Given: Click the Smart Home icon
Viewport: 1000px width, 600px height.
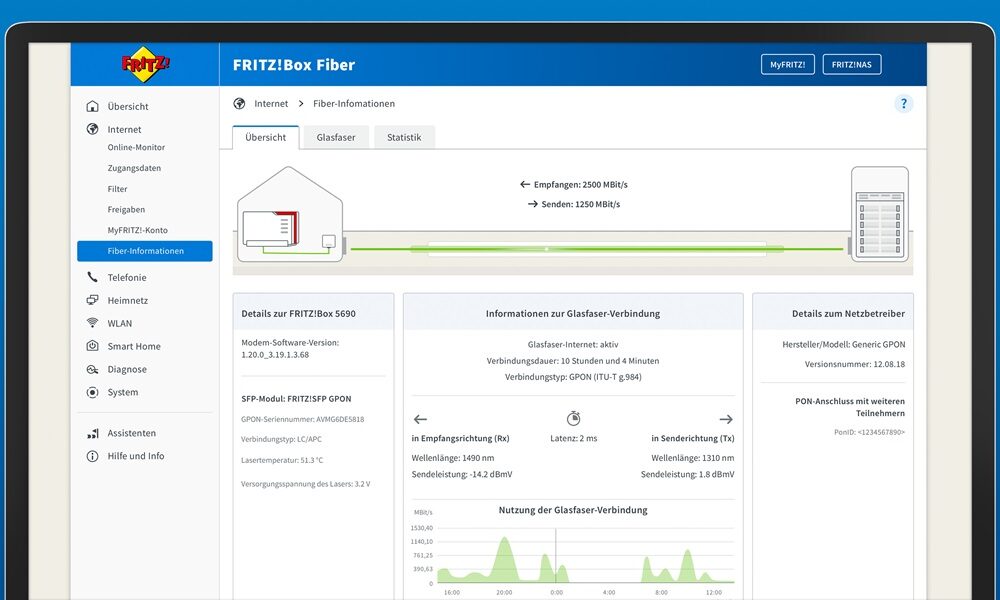Looking at the screenshot, I should pos(93,347).
